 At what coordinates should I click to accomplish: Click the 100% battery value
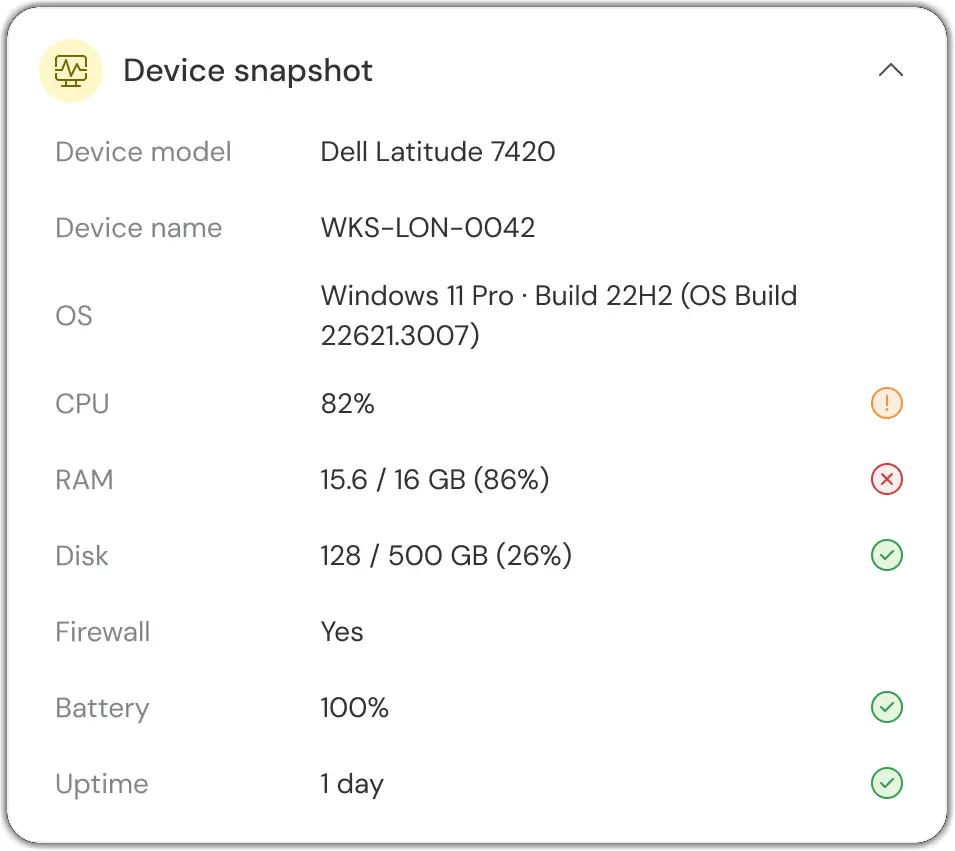[354, 708]
